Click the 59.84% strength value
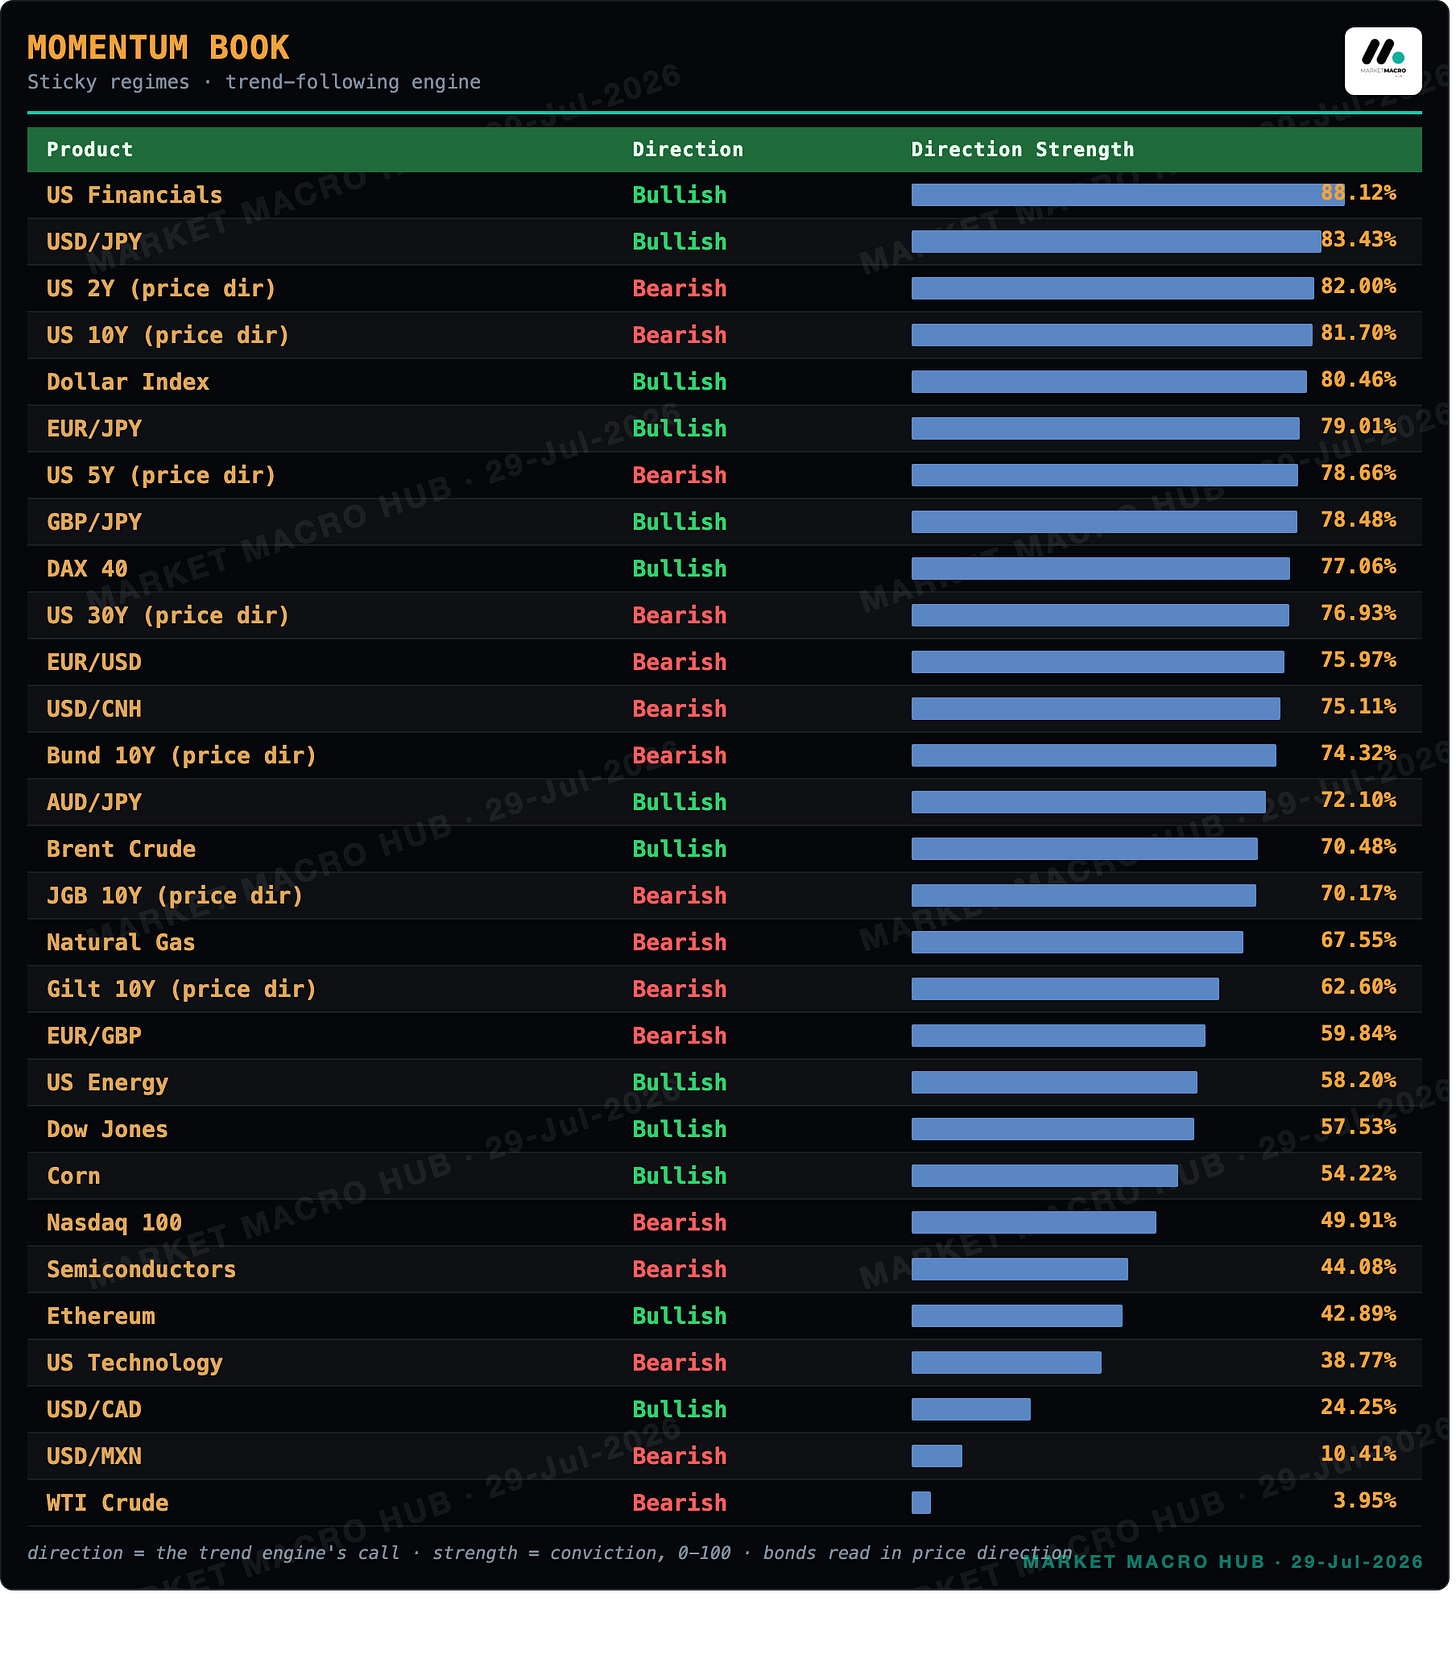The width and height of the screenshot is (1456, 1675). 1358,1033
